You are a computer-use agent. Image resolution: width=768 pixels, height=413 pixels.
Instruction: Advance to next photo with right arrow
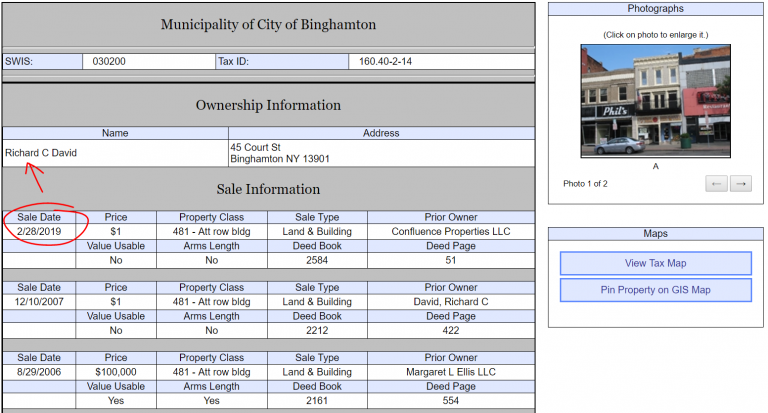click(741, 184)
